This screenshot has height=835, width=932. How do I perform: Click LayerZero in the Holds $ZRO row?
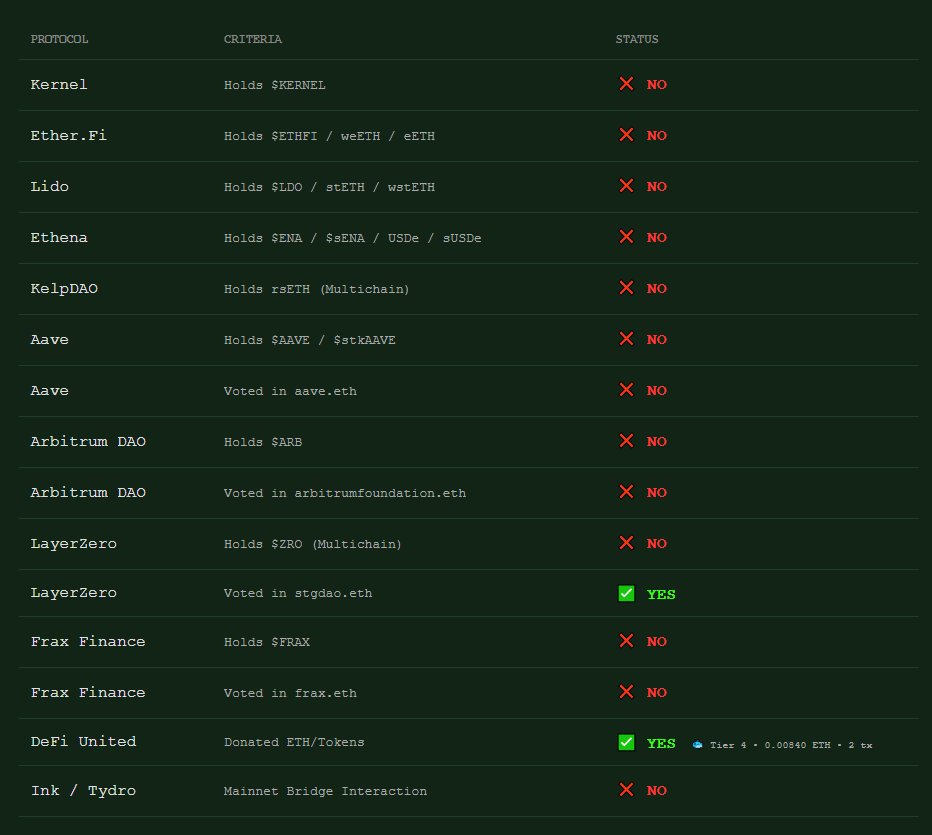pyautogui.click(x=74, y=544)
